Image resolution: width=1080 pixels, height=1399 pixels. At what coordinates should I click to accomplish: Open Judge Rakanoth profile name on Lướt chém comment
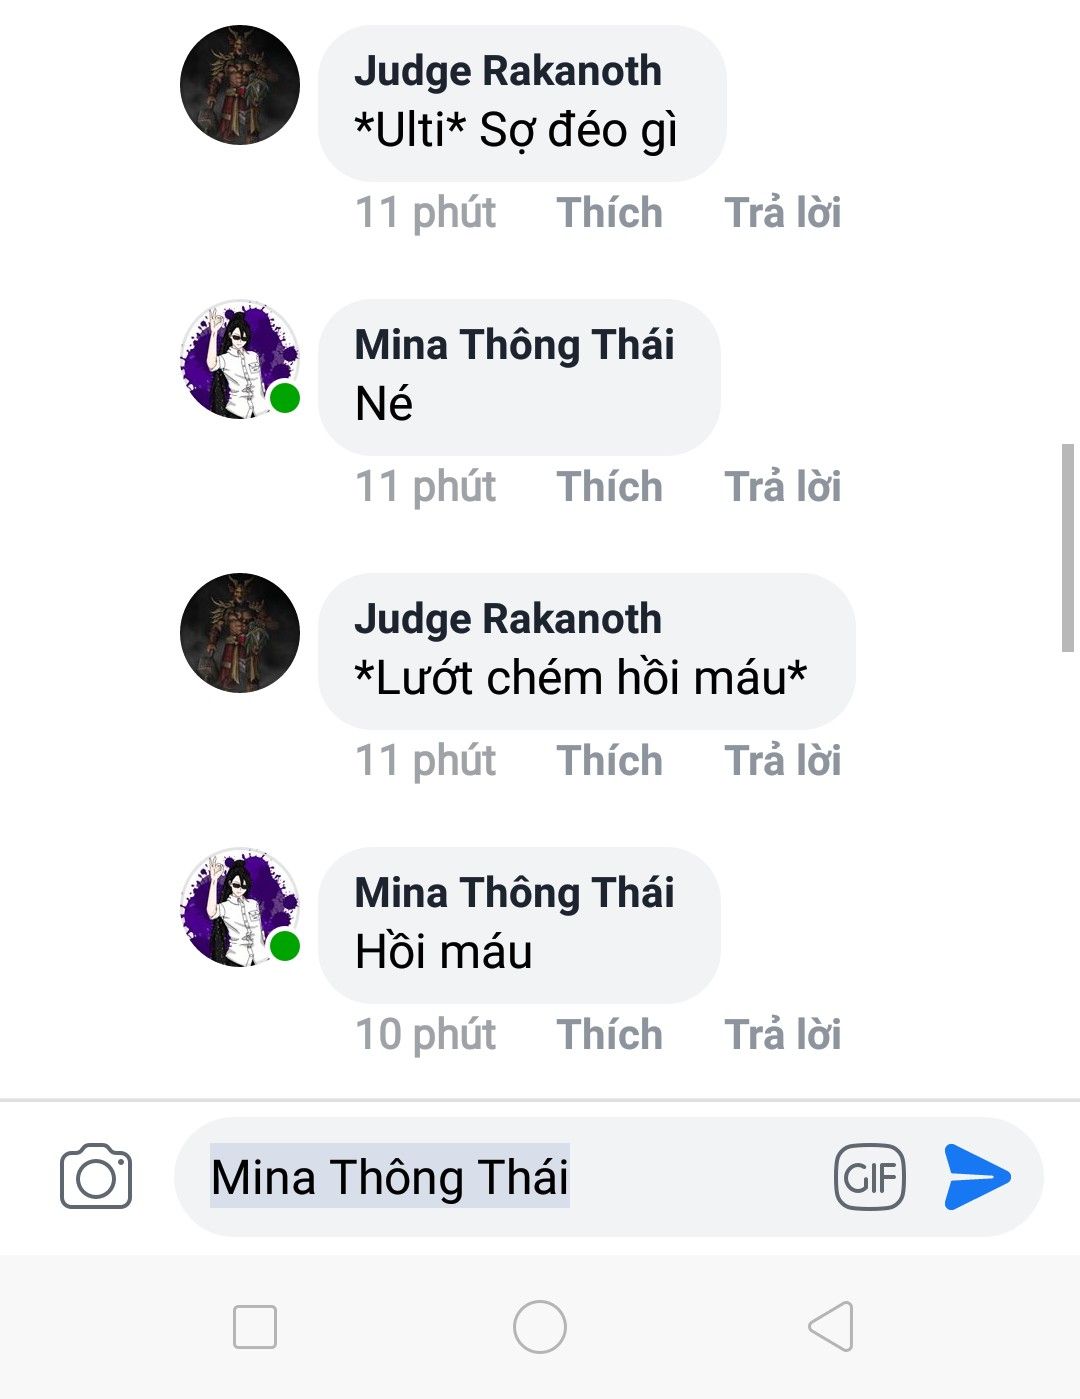tap(508, 619)
